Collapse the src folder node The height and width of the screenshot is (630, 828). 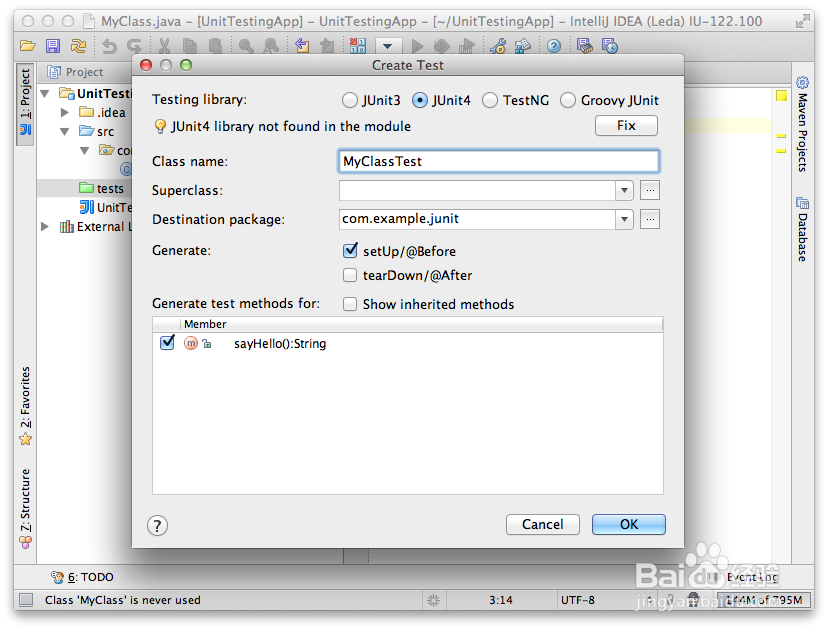pos(65,131)
